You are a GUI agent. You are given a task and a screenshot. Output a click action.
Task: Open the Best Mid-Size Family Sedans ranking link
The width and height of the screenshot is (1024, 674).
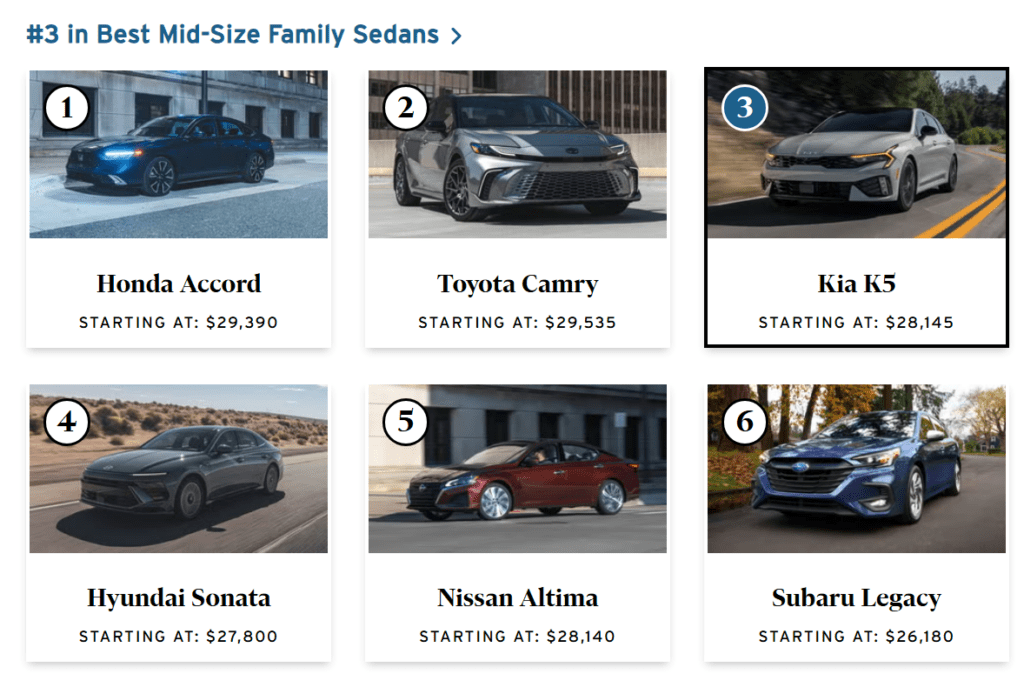tap(232, 34)
